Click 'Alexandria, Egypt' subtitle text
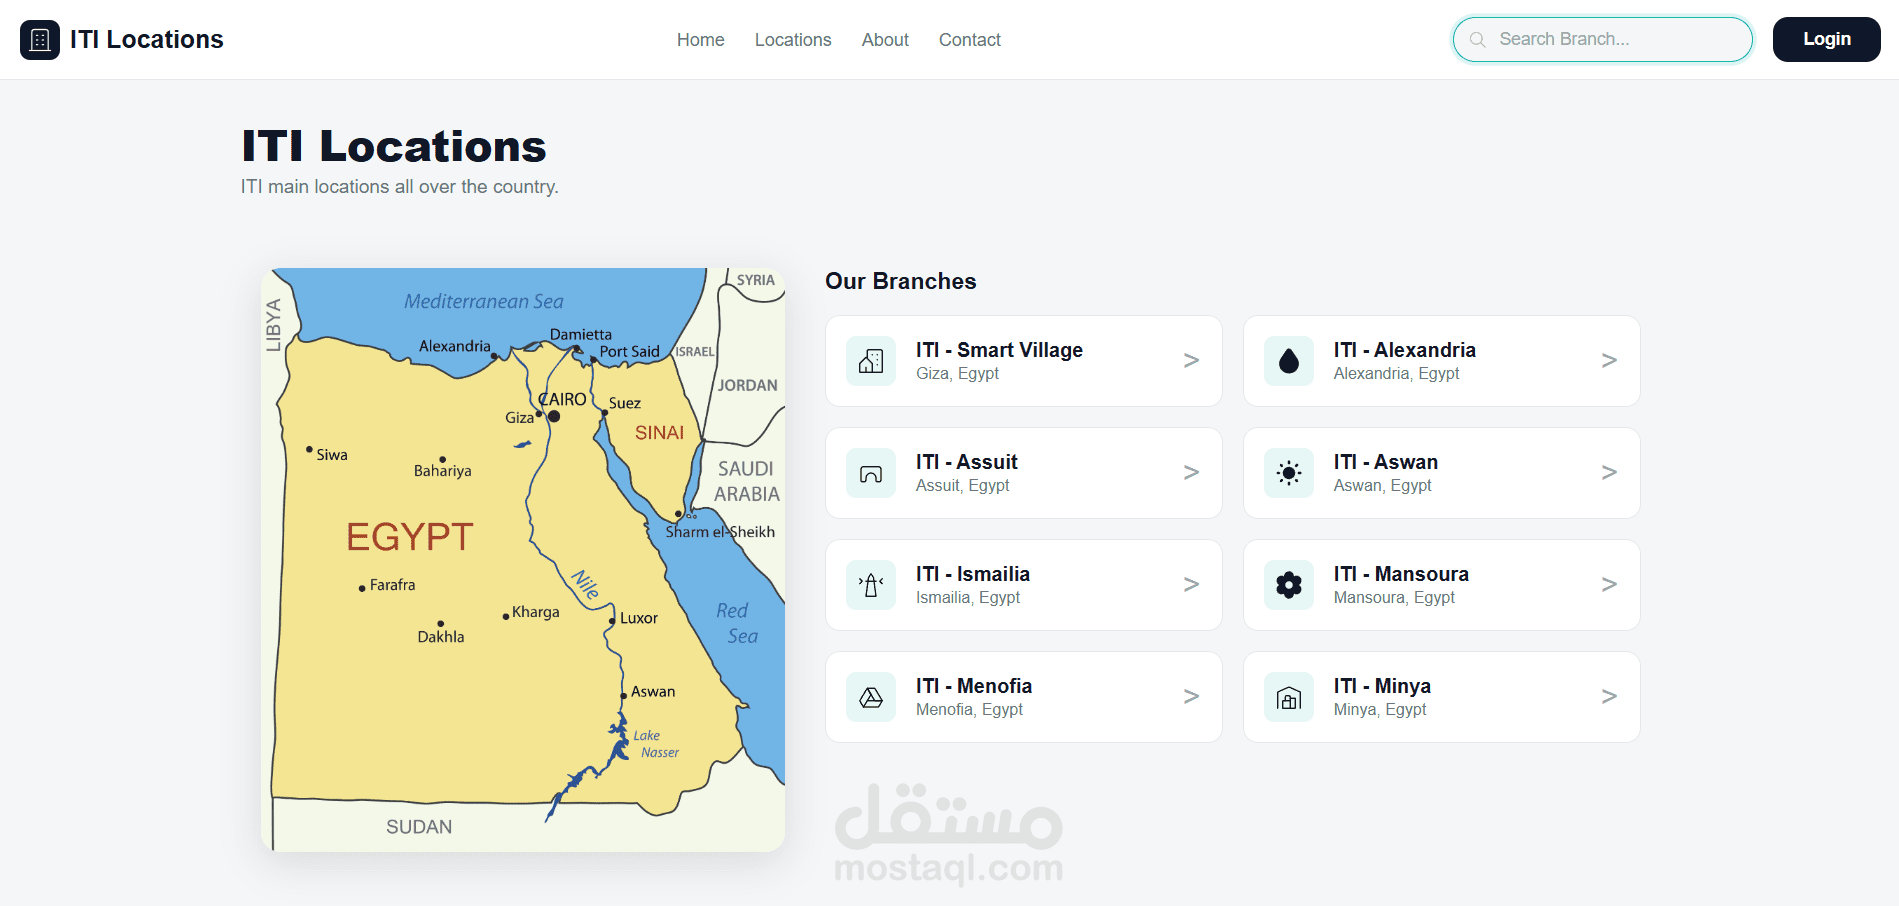 1396,374
